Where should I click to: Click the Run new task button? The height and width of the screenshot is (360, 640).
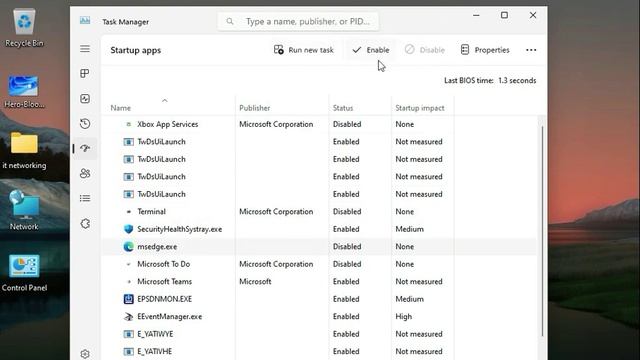[x=304, y=50]
